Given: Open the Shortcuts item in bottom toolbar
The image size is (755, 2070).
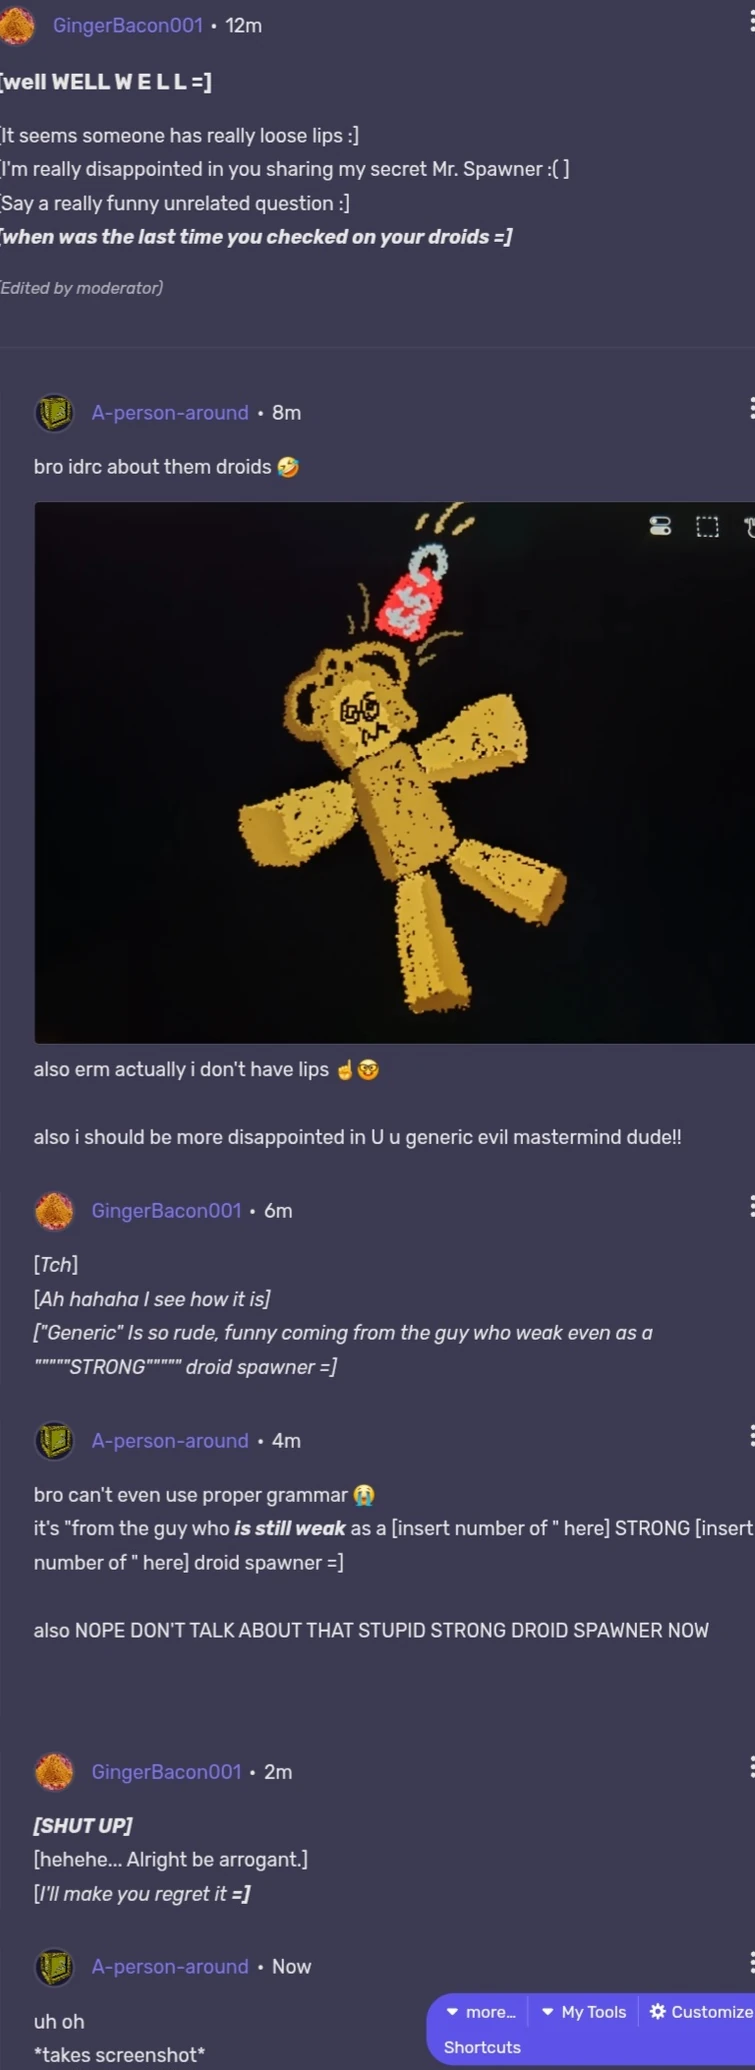Looking at the screenshot, I should pos(482,2047).
